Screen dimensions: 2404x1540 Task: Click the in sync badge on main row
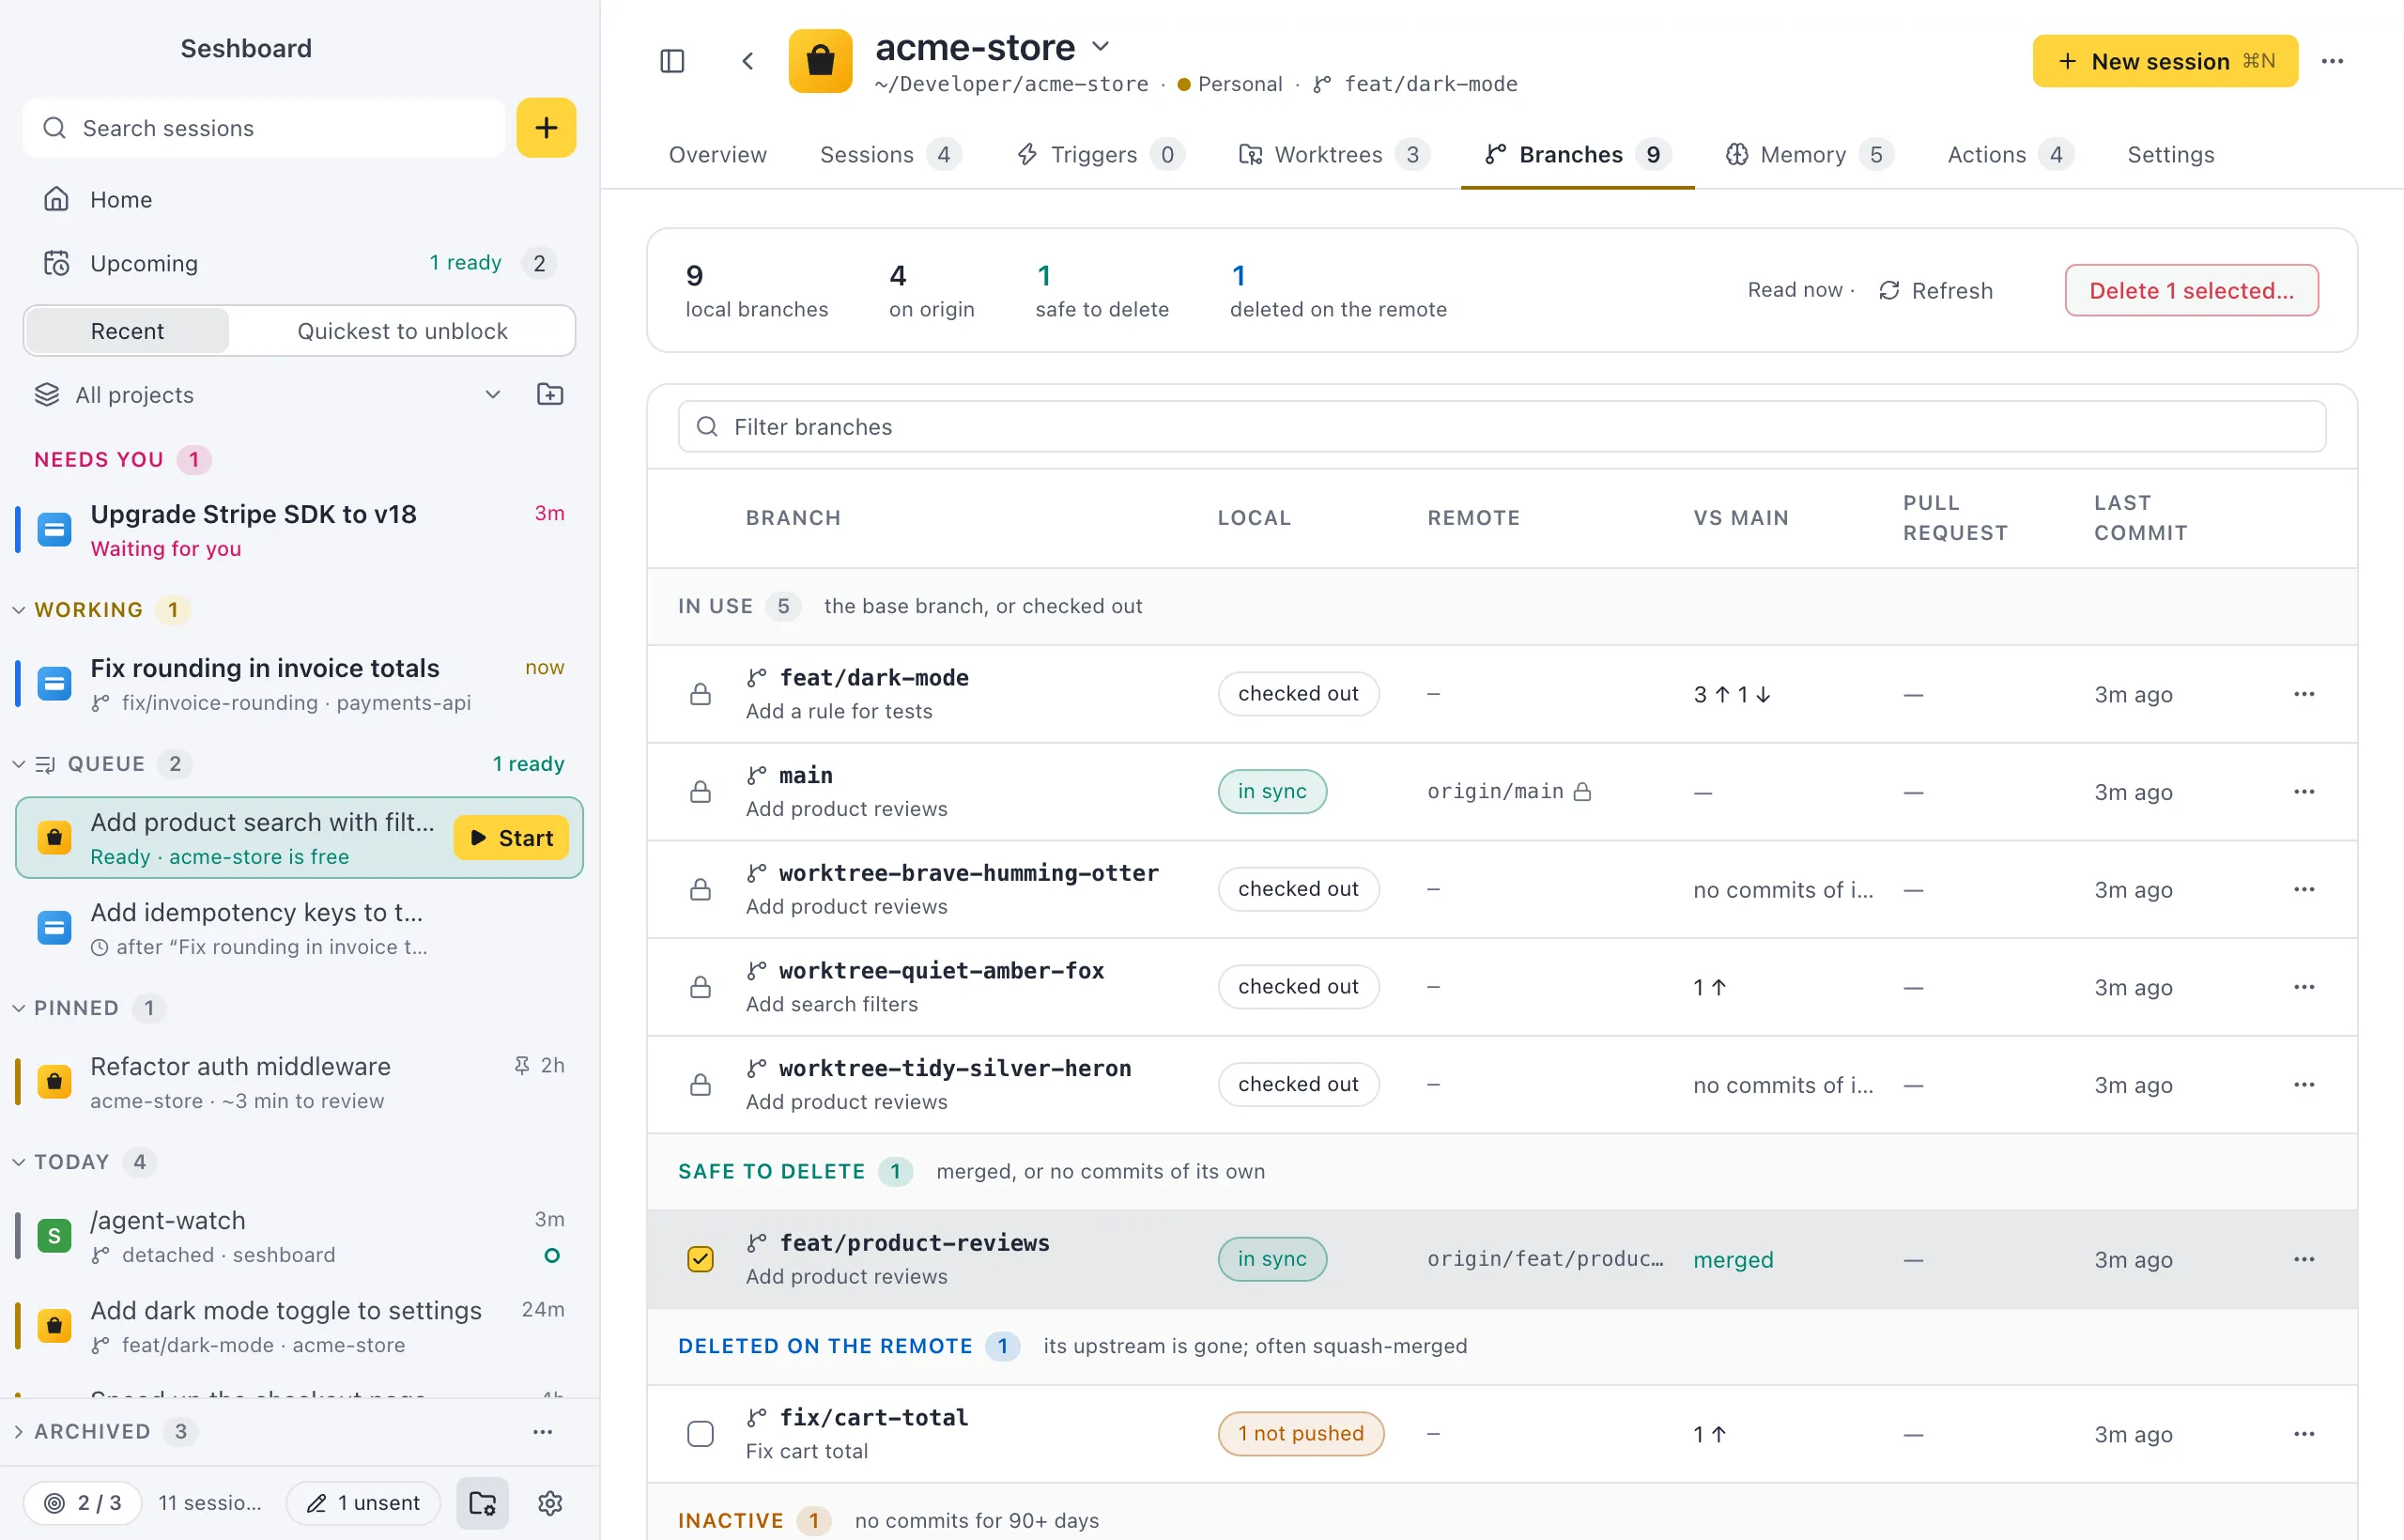click(x=1272, y=792)
